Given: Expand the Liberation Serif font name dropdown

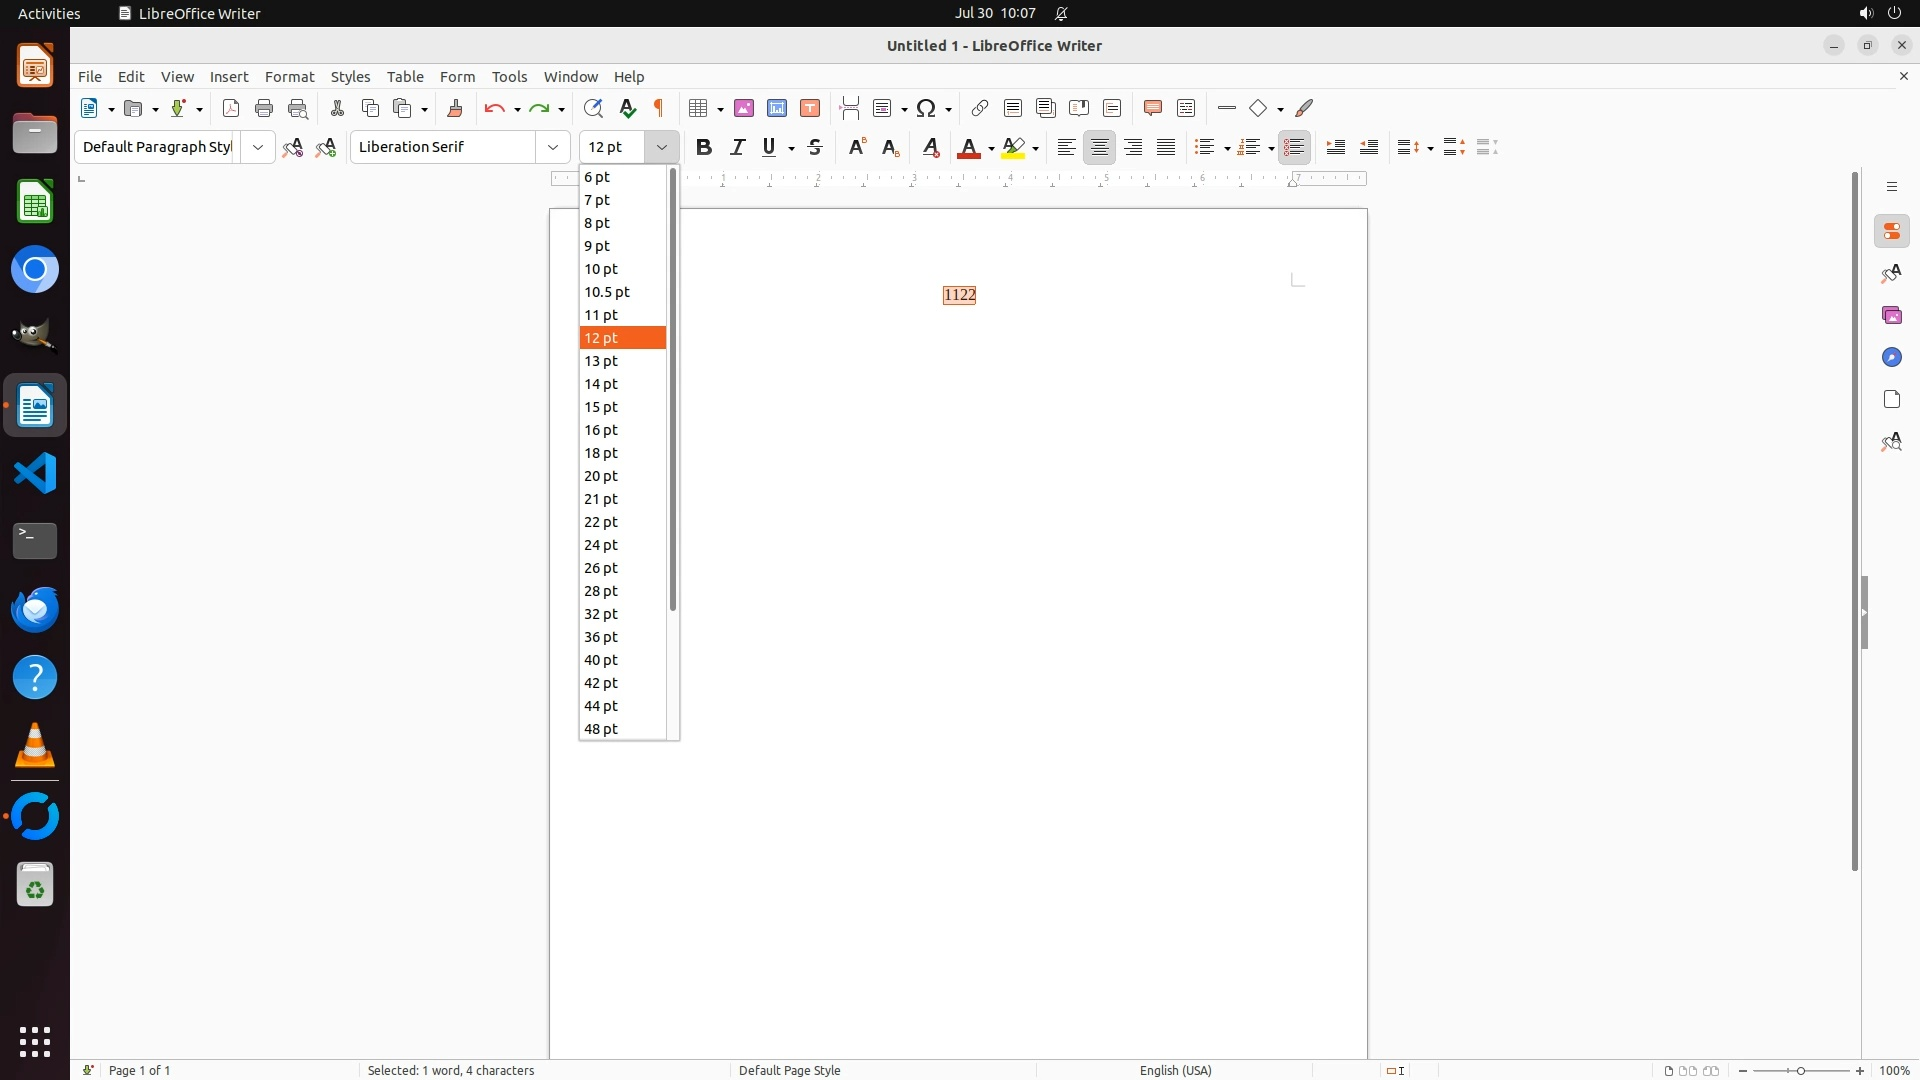Looking at the screenshot, I should tap(553, 147).
